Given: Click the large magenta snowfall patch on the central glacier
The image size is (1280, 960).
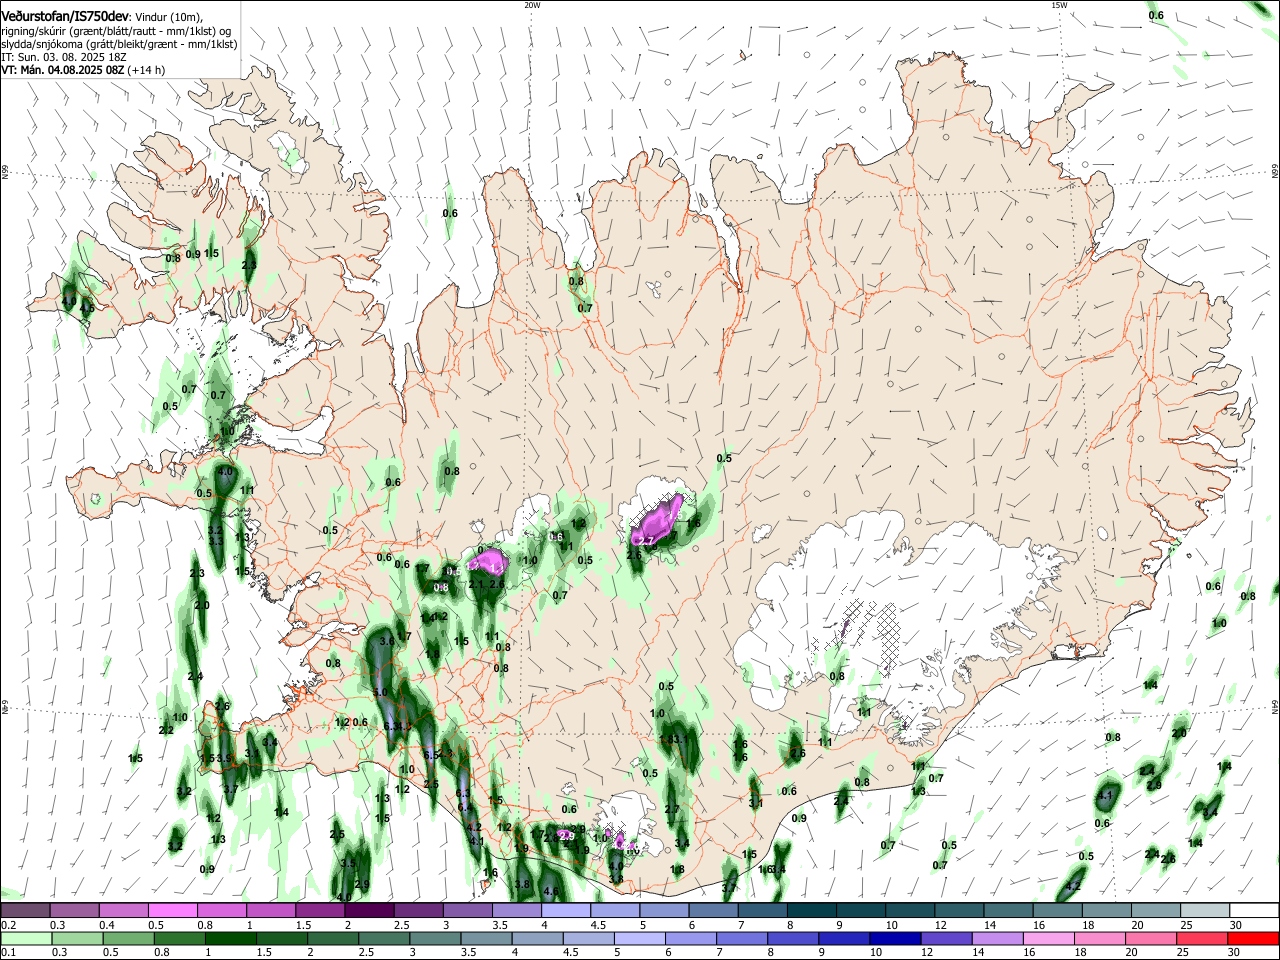Looking at the screenshot, I should [x=659, y=521].
